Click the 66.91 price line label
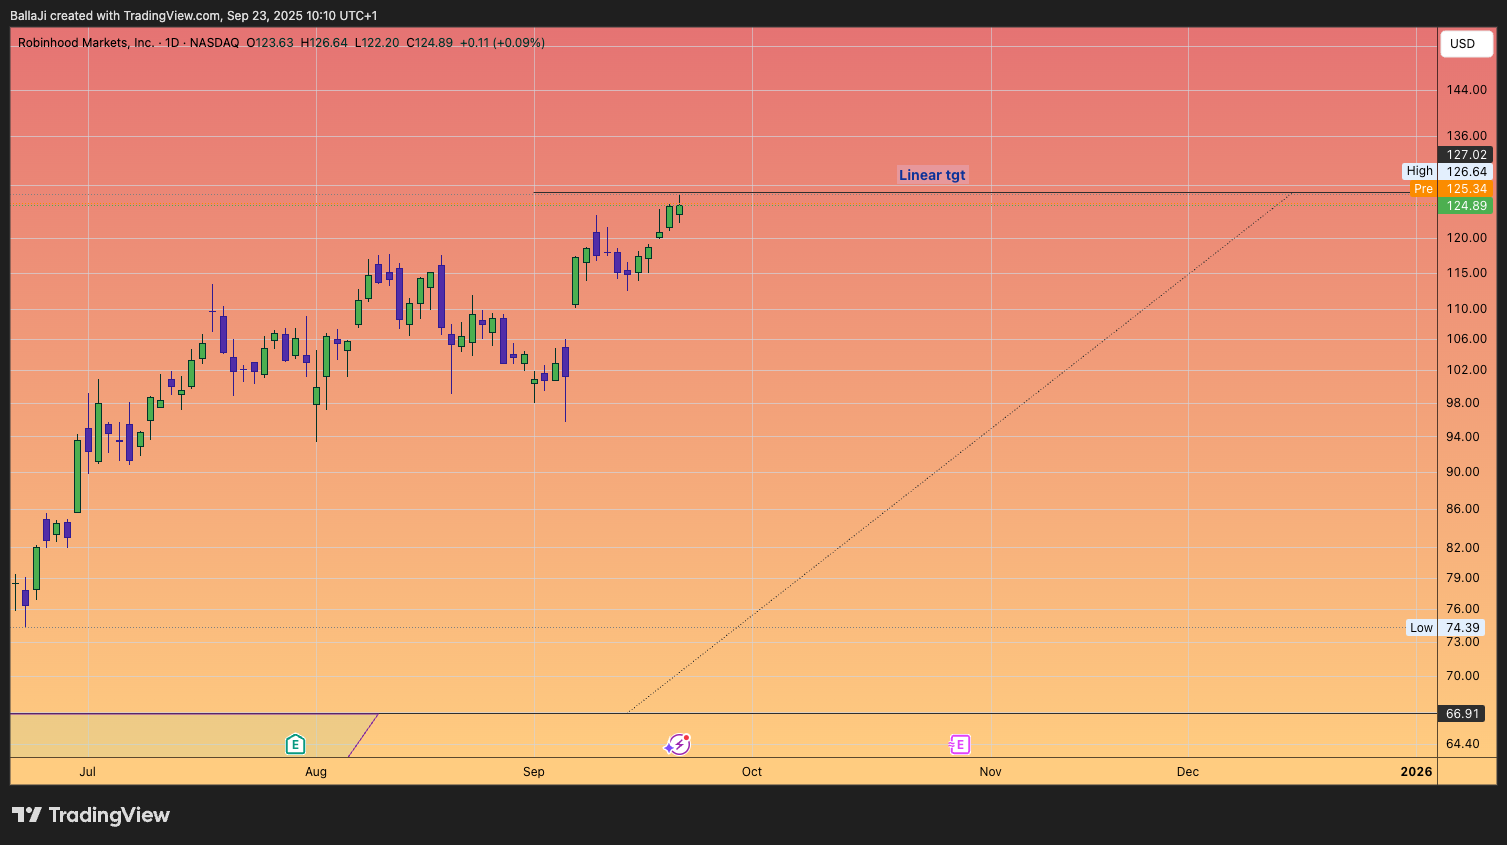The width and height of the screenshot is (1507, 845). pos(1462,714)
